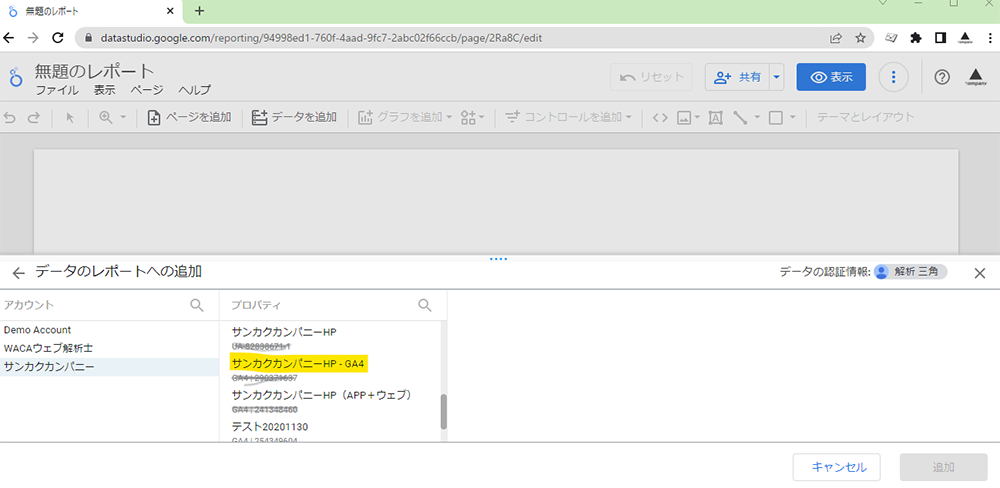Click the bookmark star icon
The height and width of the screenshot is (488, 1000).
[x=860, y=38]
